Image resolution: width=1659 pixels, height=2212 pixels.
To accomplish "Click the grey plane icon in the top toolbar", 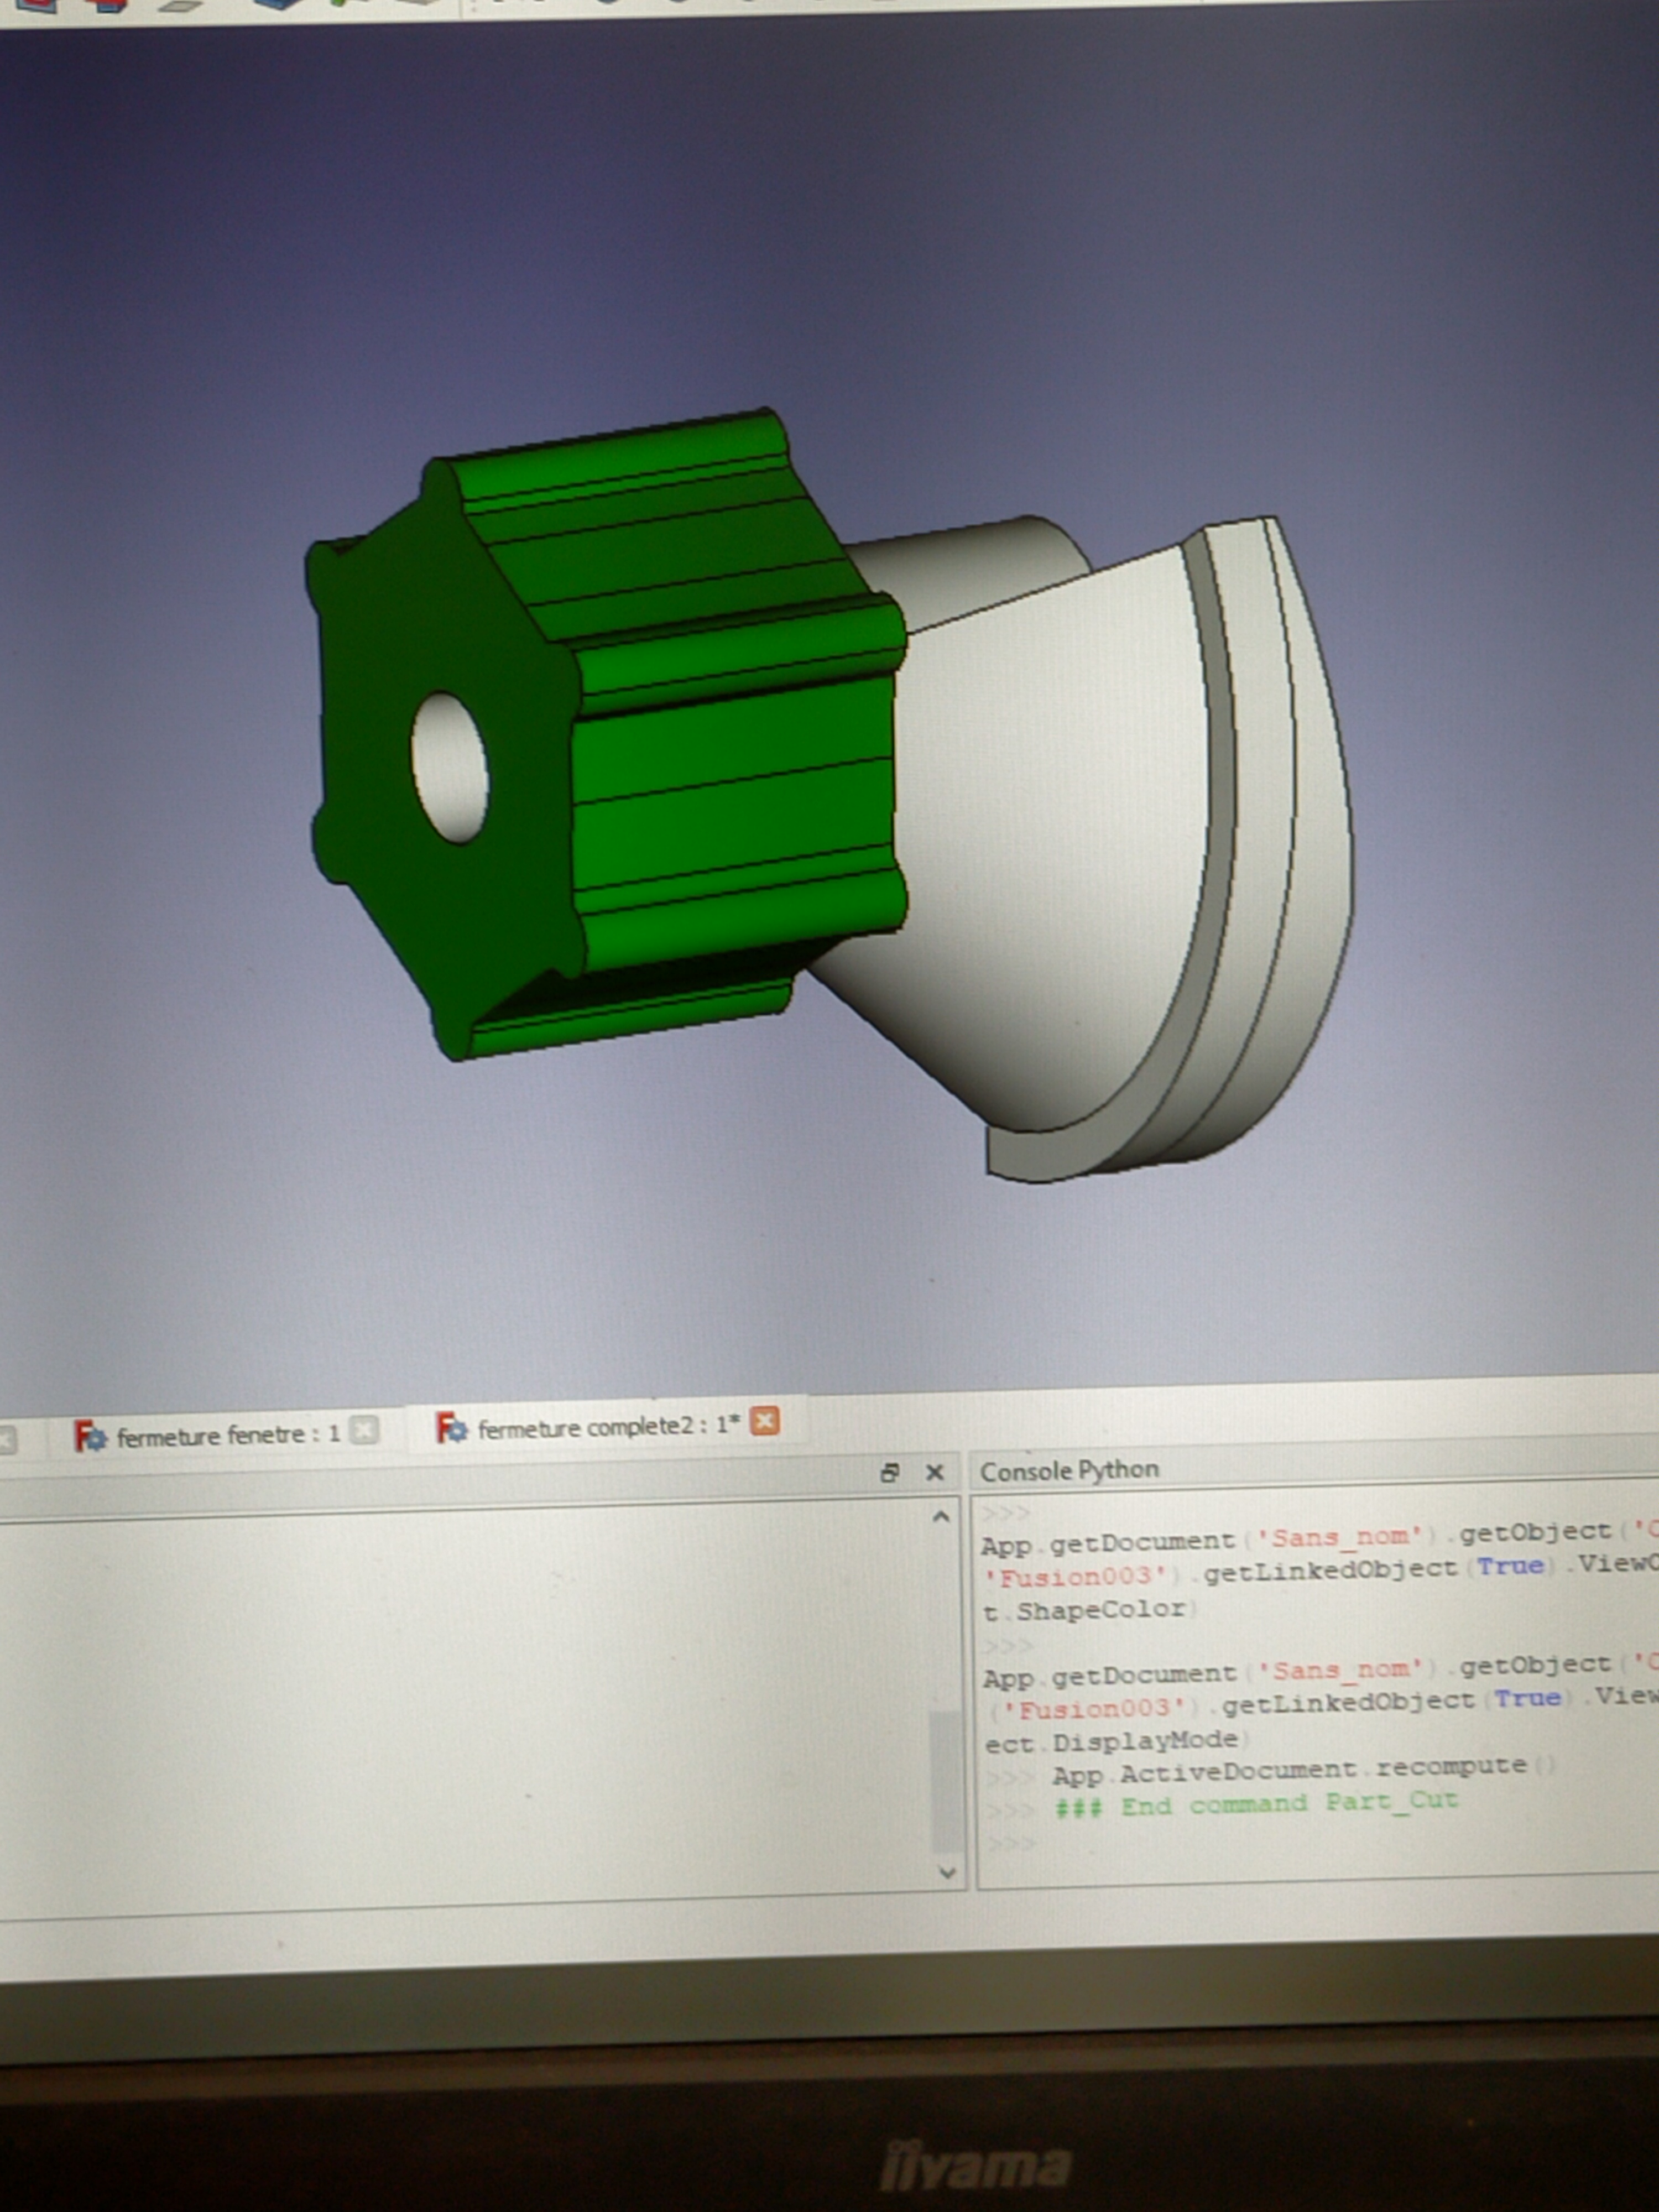I will pos(180,5).
